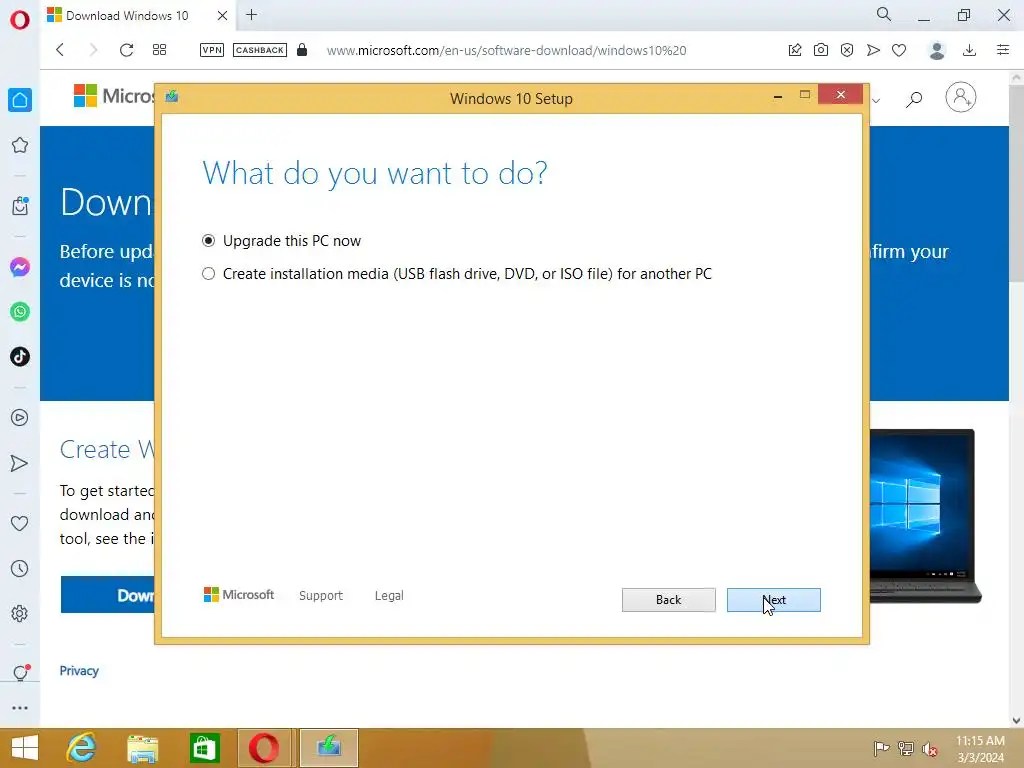Open shopping bag icon in Opera sidebar
This screenshot has height=768, width=1024.
(x=20, y=206)
